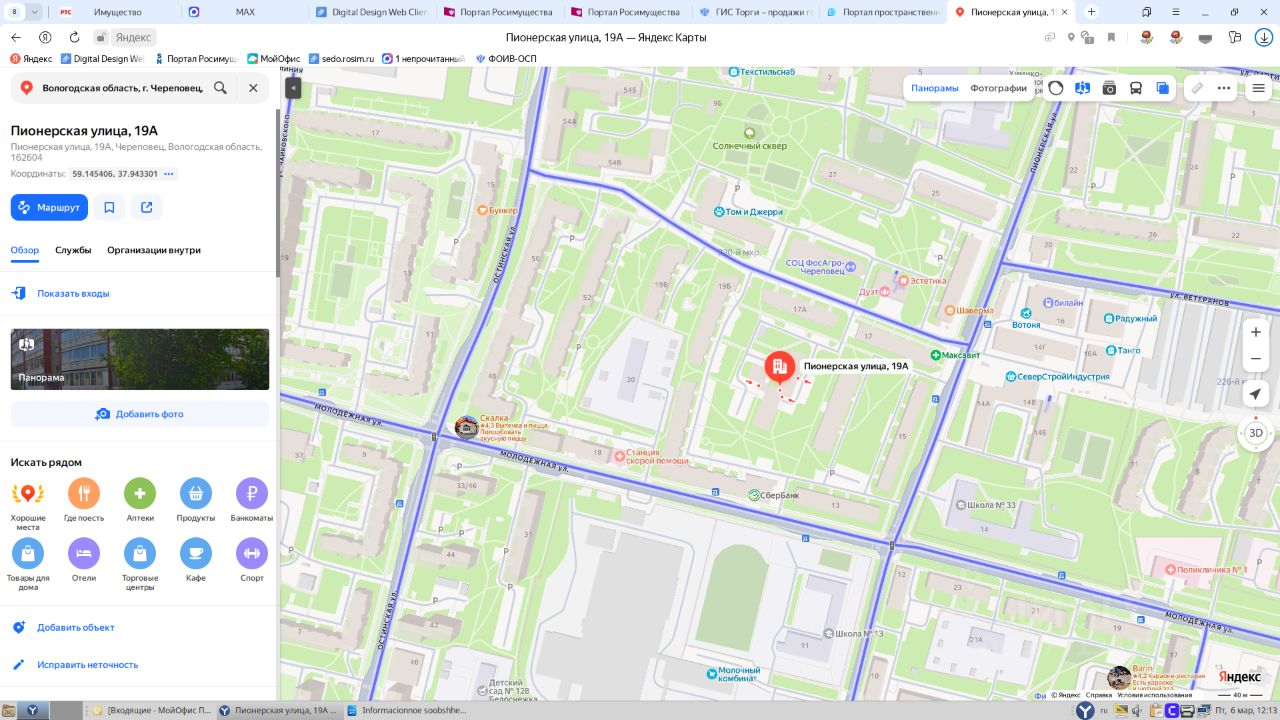The image size is (1280, 720).
Task: Zoom in on the map with plus button
Action: point(1256,332)
